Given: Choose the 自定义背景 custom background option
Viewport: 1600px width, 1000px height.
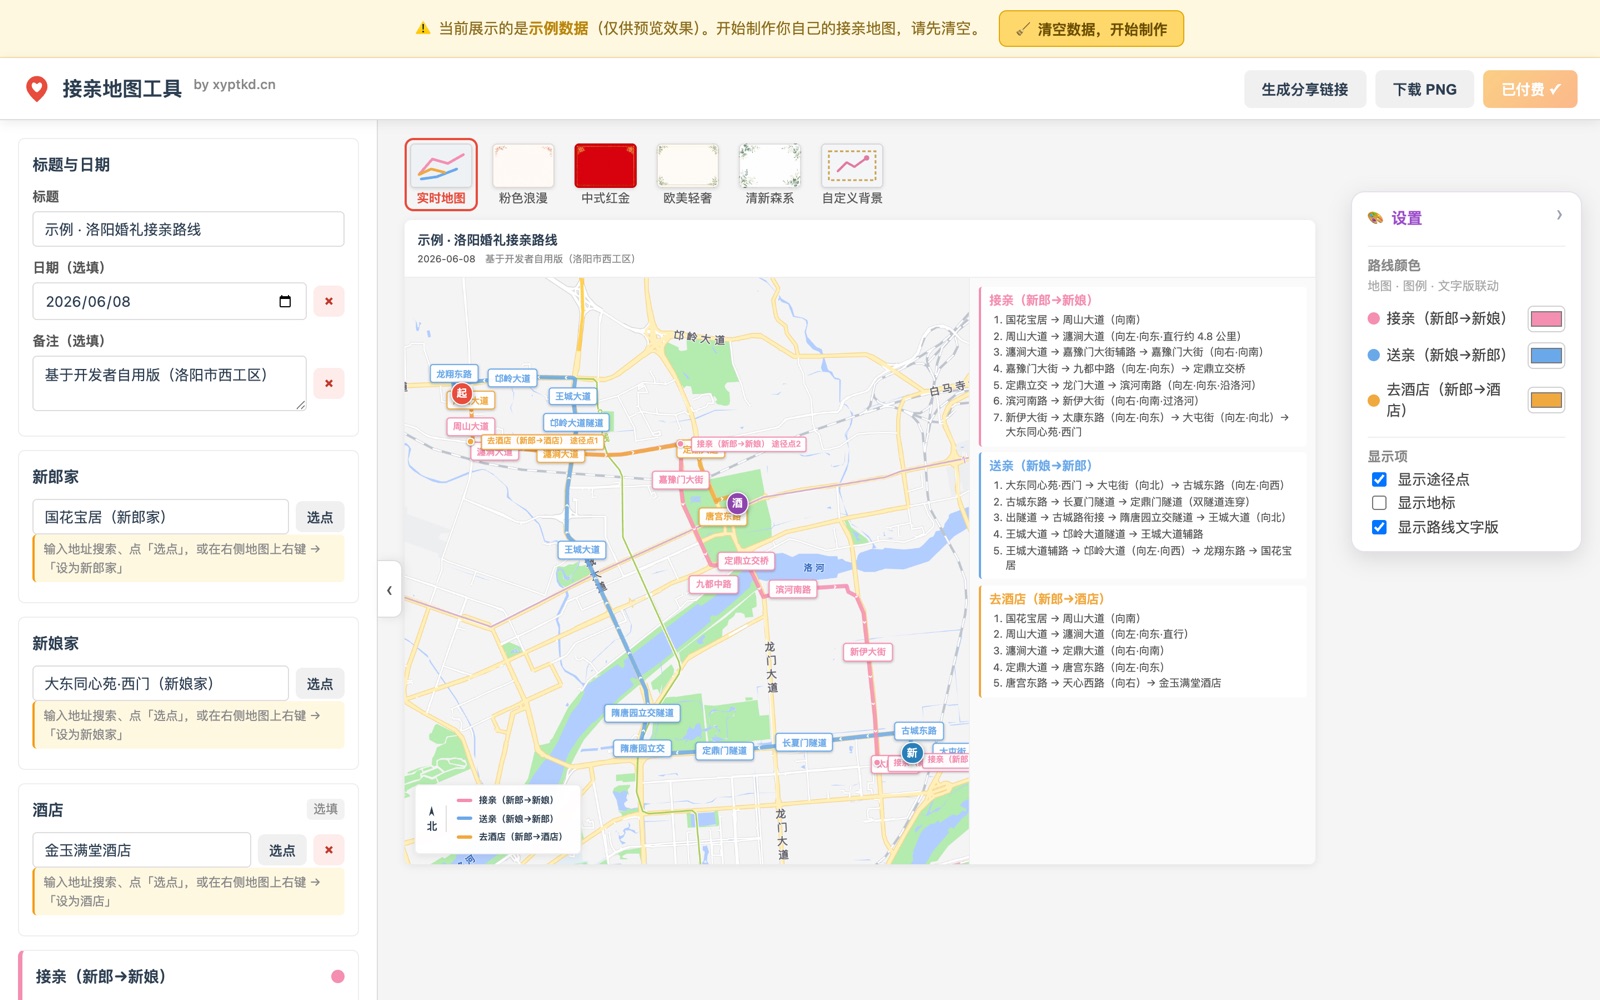Looking at the screenshot, I should tap(852, 174).
